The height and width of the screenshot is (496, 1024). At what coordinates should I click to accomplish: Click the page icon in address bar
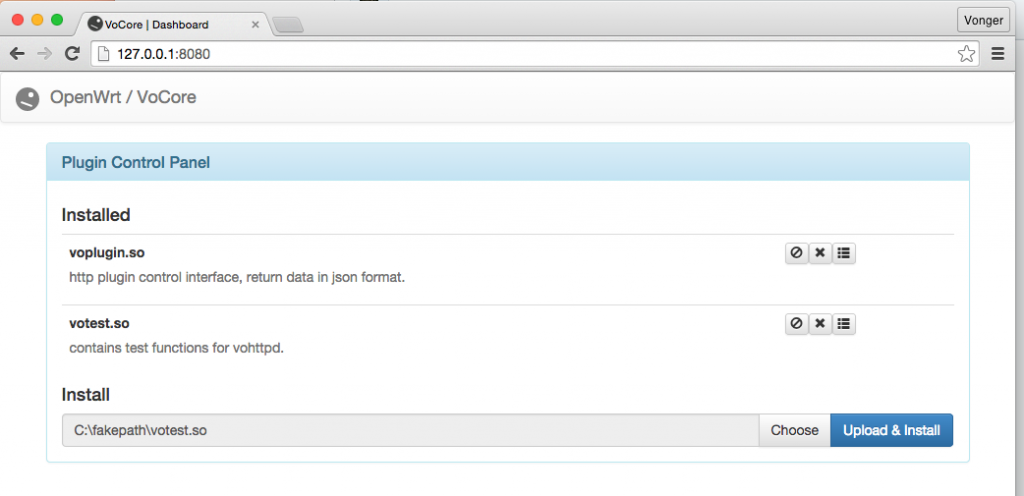pos(103,55)
